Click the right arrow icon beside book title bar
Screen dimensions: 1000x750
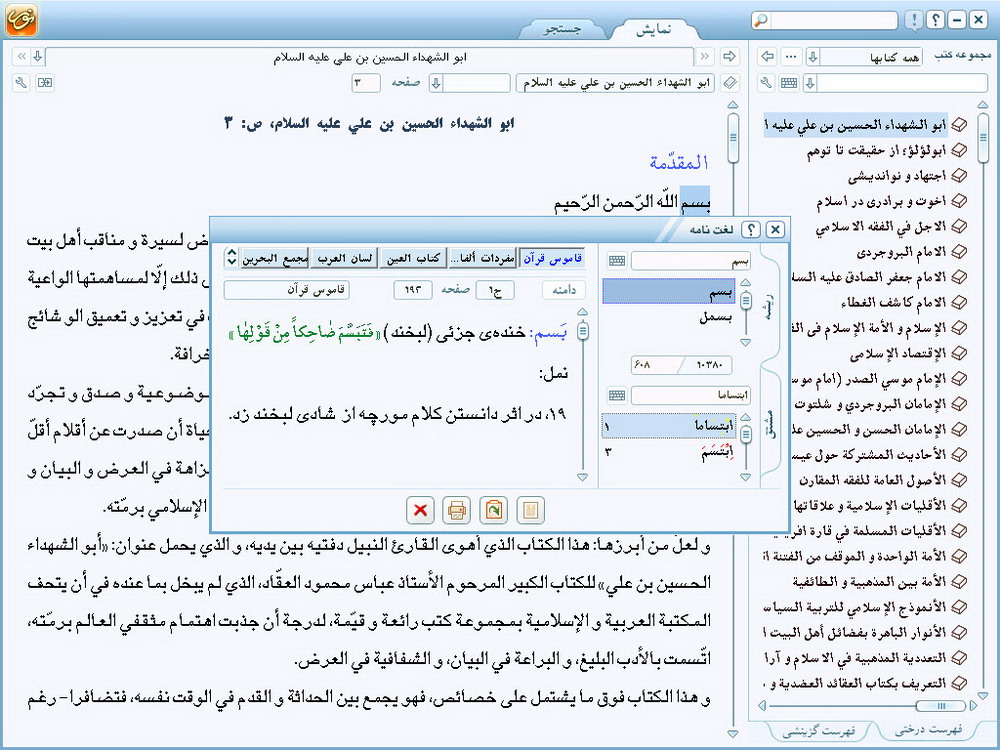(x=730, y=57)
